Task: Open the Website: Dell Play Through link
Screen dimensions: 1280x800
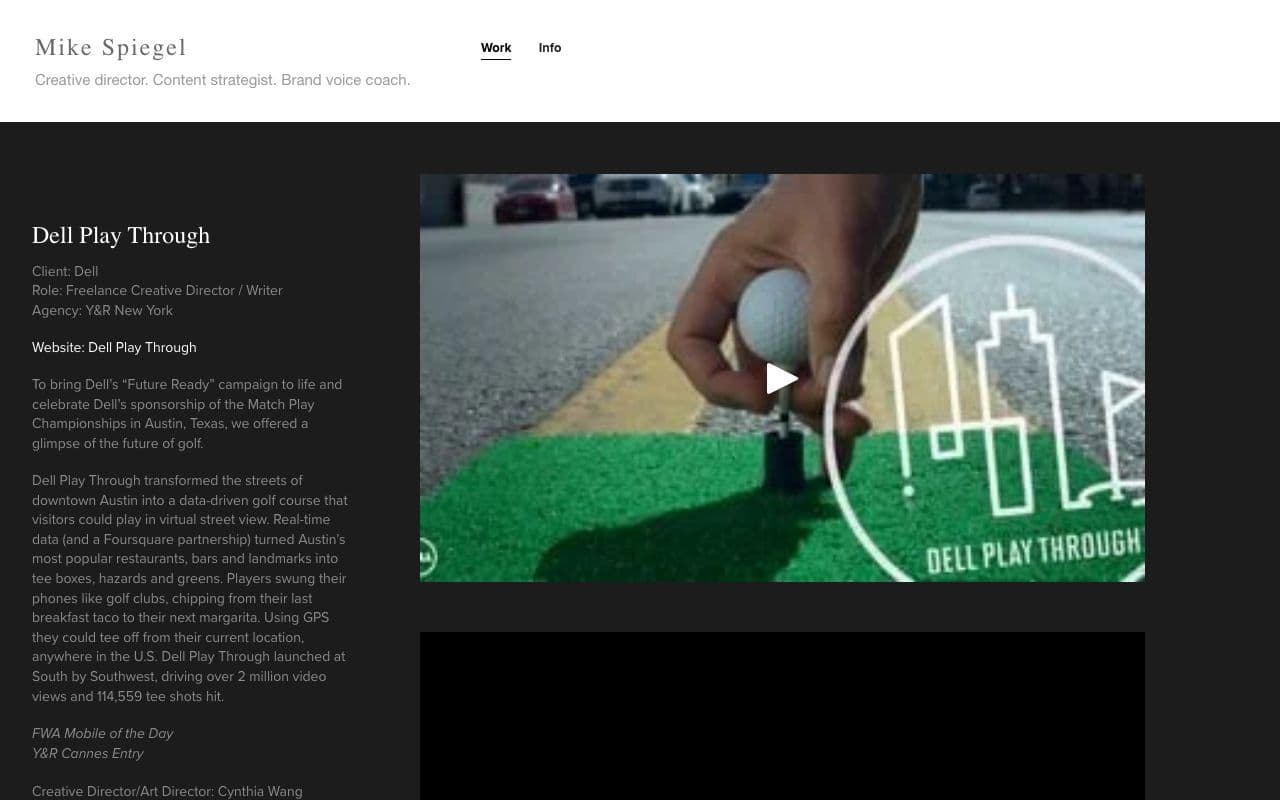Action: 114,347
